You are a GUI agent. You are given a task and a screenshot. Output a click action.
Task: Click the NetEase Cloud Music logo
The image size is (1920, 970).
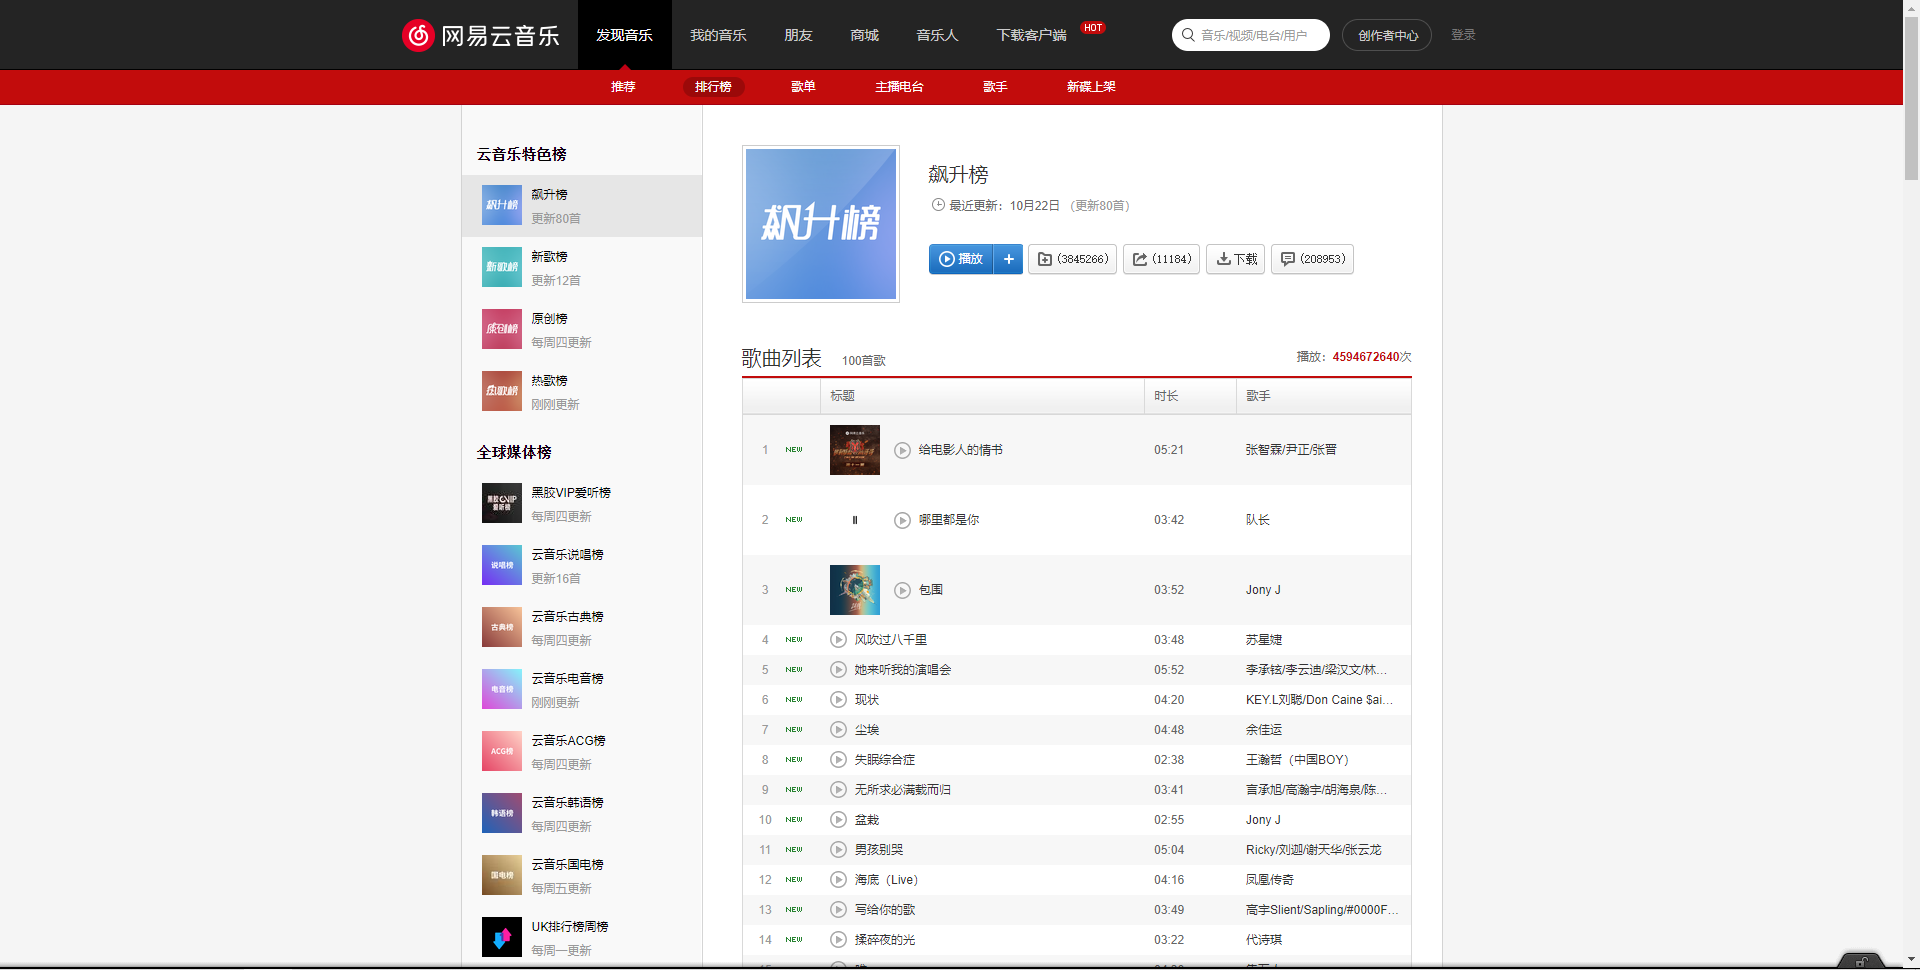click(x=481, y=35)
